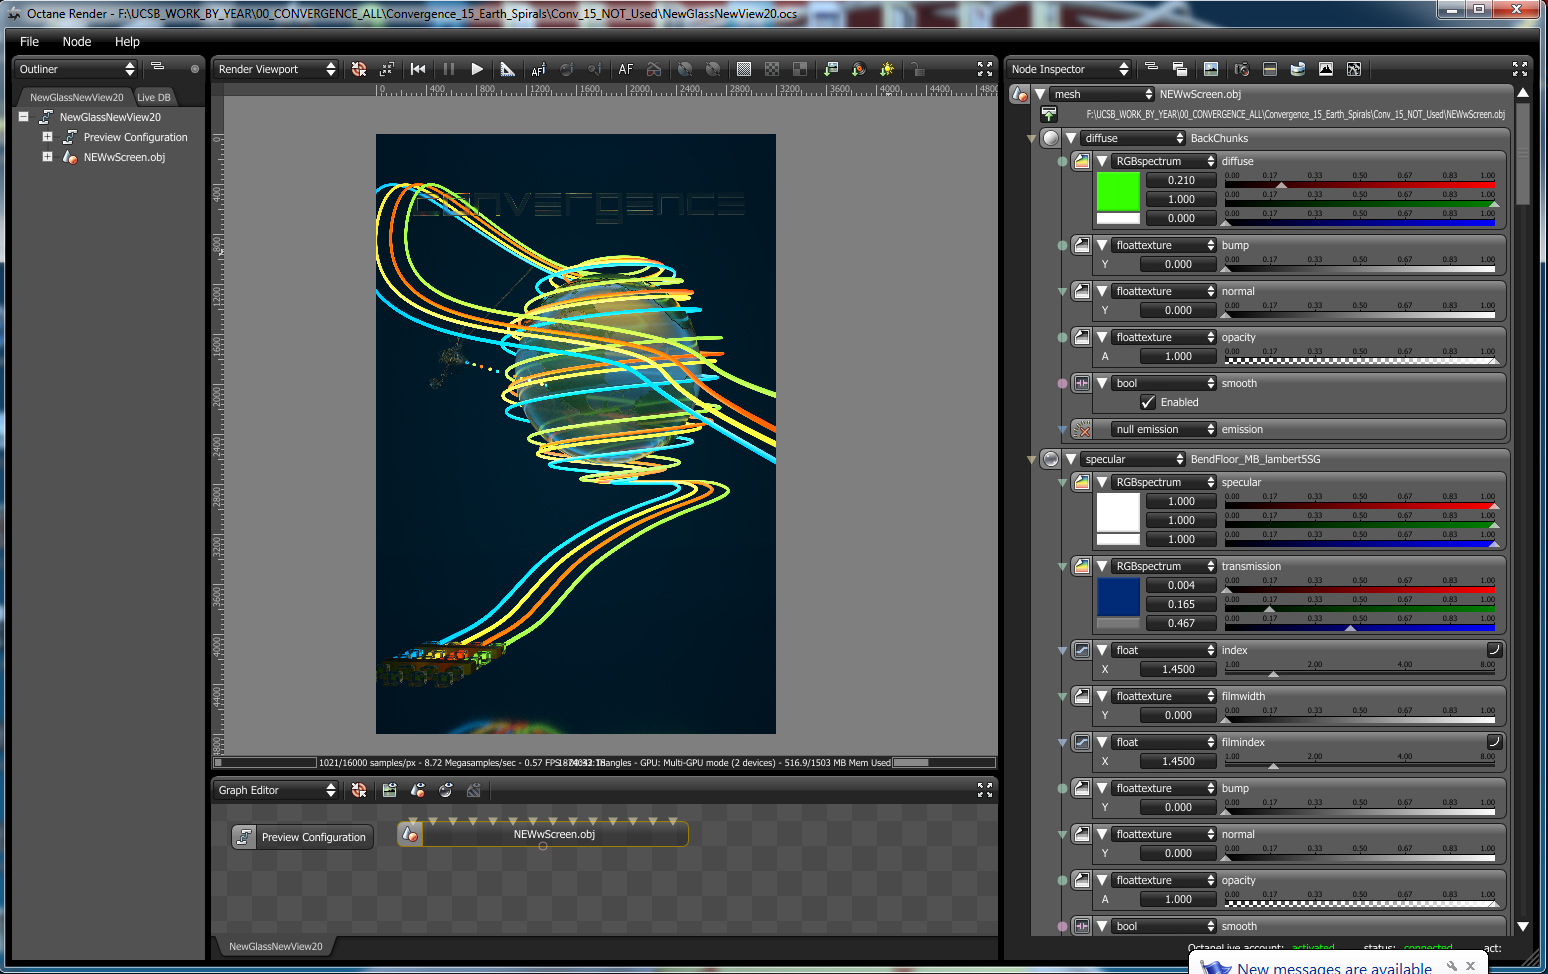Click the play render button
Screen dimensions: 1548x974
pos(477,69)
